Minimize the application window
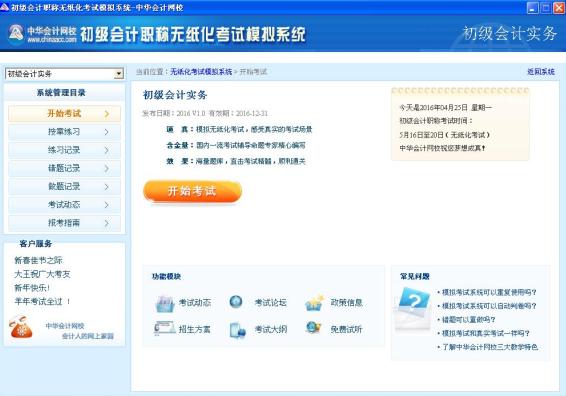 point(532,8)
